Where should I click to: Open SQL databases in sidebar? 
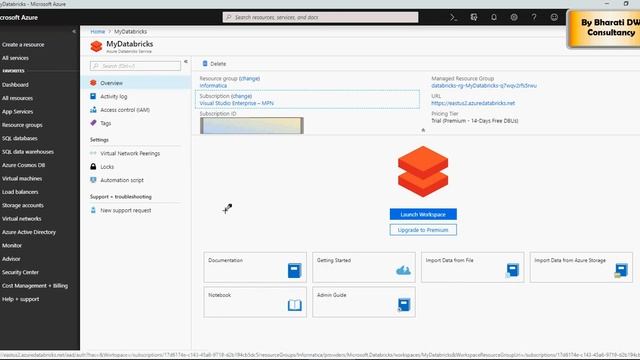(x=20, y=138)
